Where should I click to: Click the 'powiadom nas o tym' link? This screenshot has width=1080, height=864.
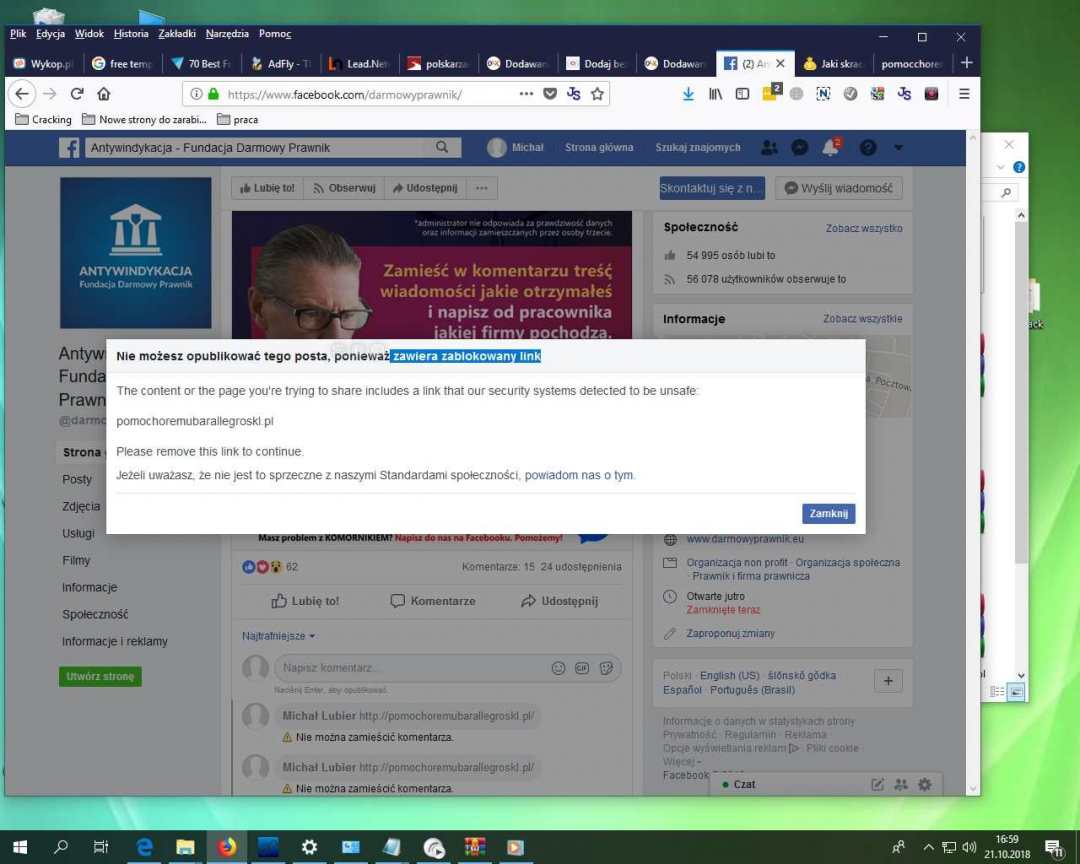click(x=579, y=475)
